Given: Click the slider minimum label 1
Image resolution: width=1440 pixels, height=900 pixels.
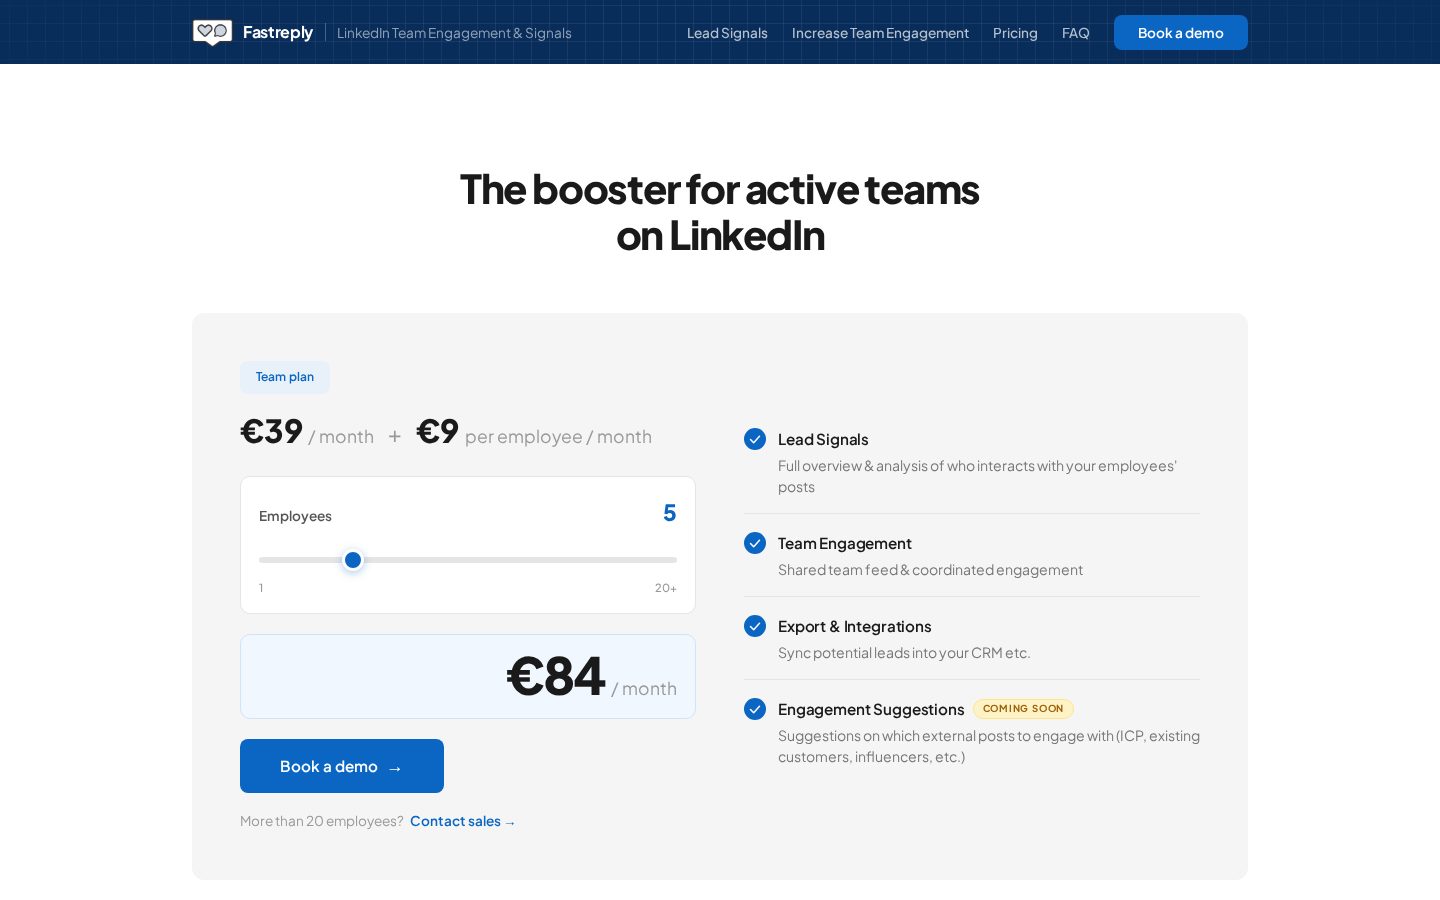Looking at the screenshot, I should 261,588.
